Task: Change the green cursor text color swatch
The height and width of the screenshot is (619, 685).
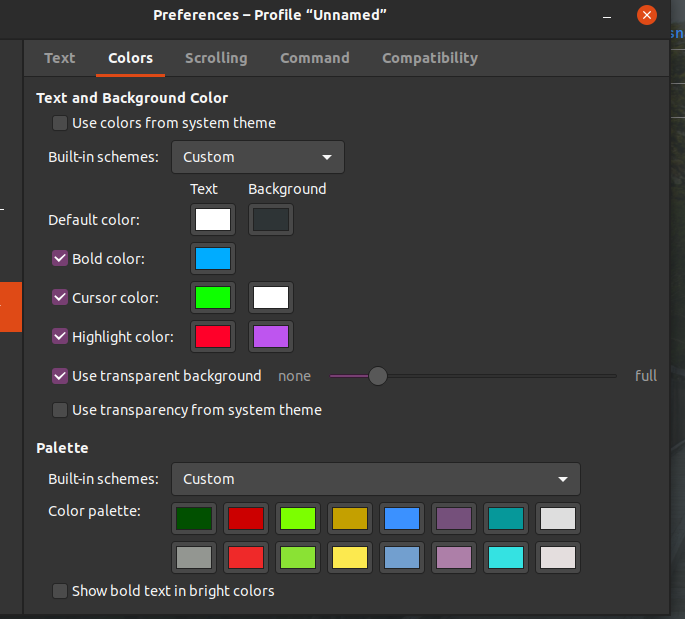Action: click(x=213, y=297)
